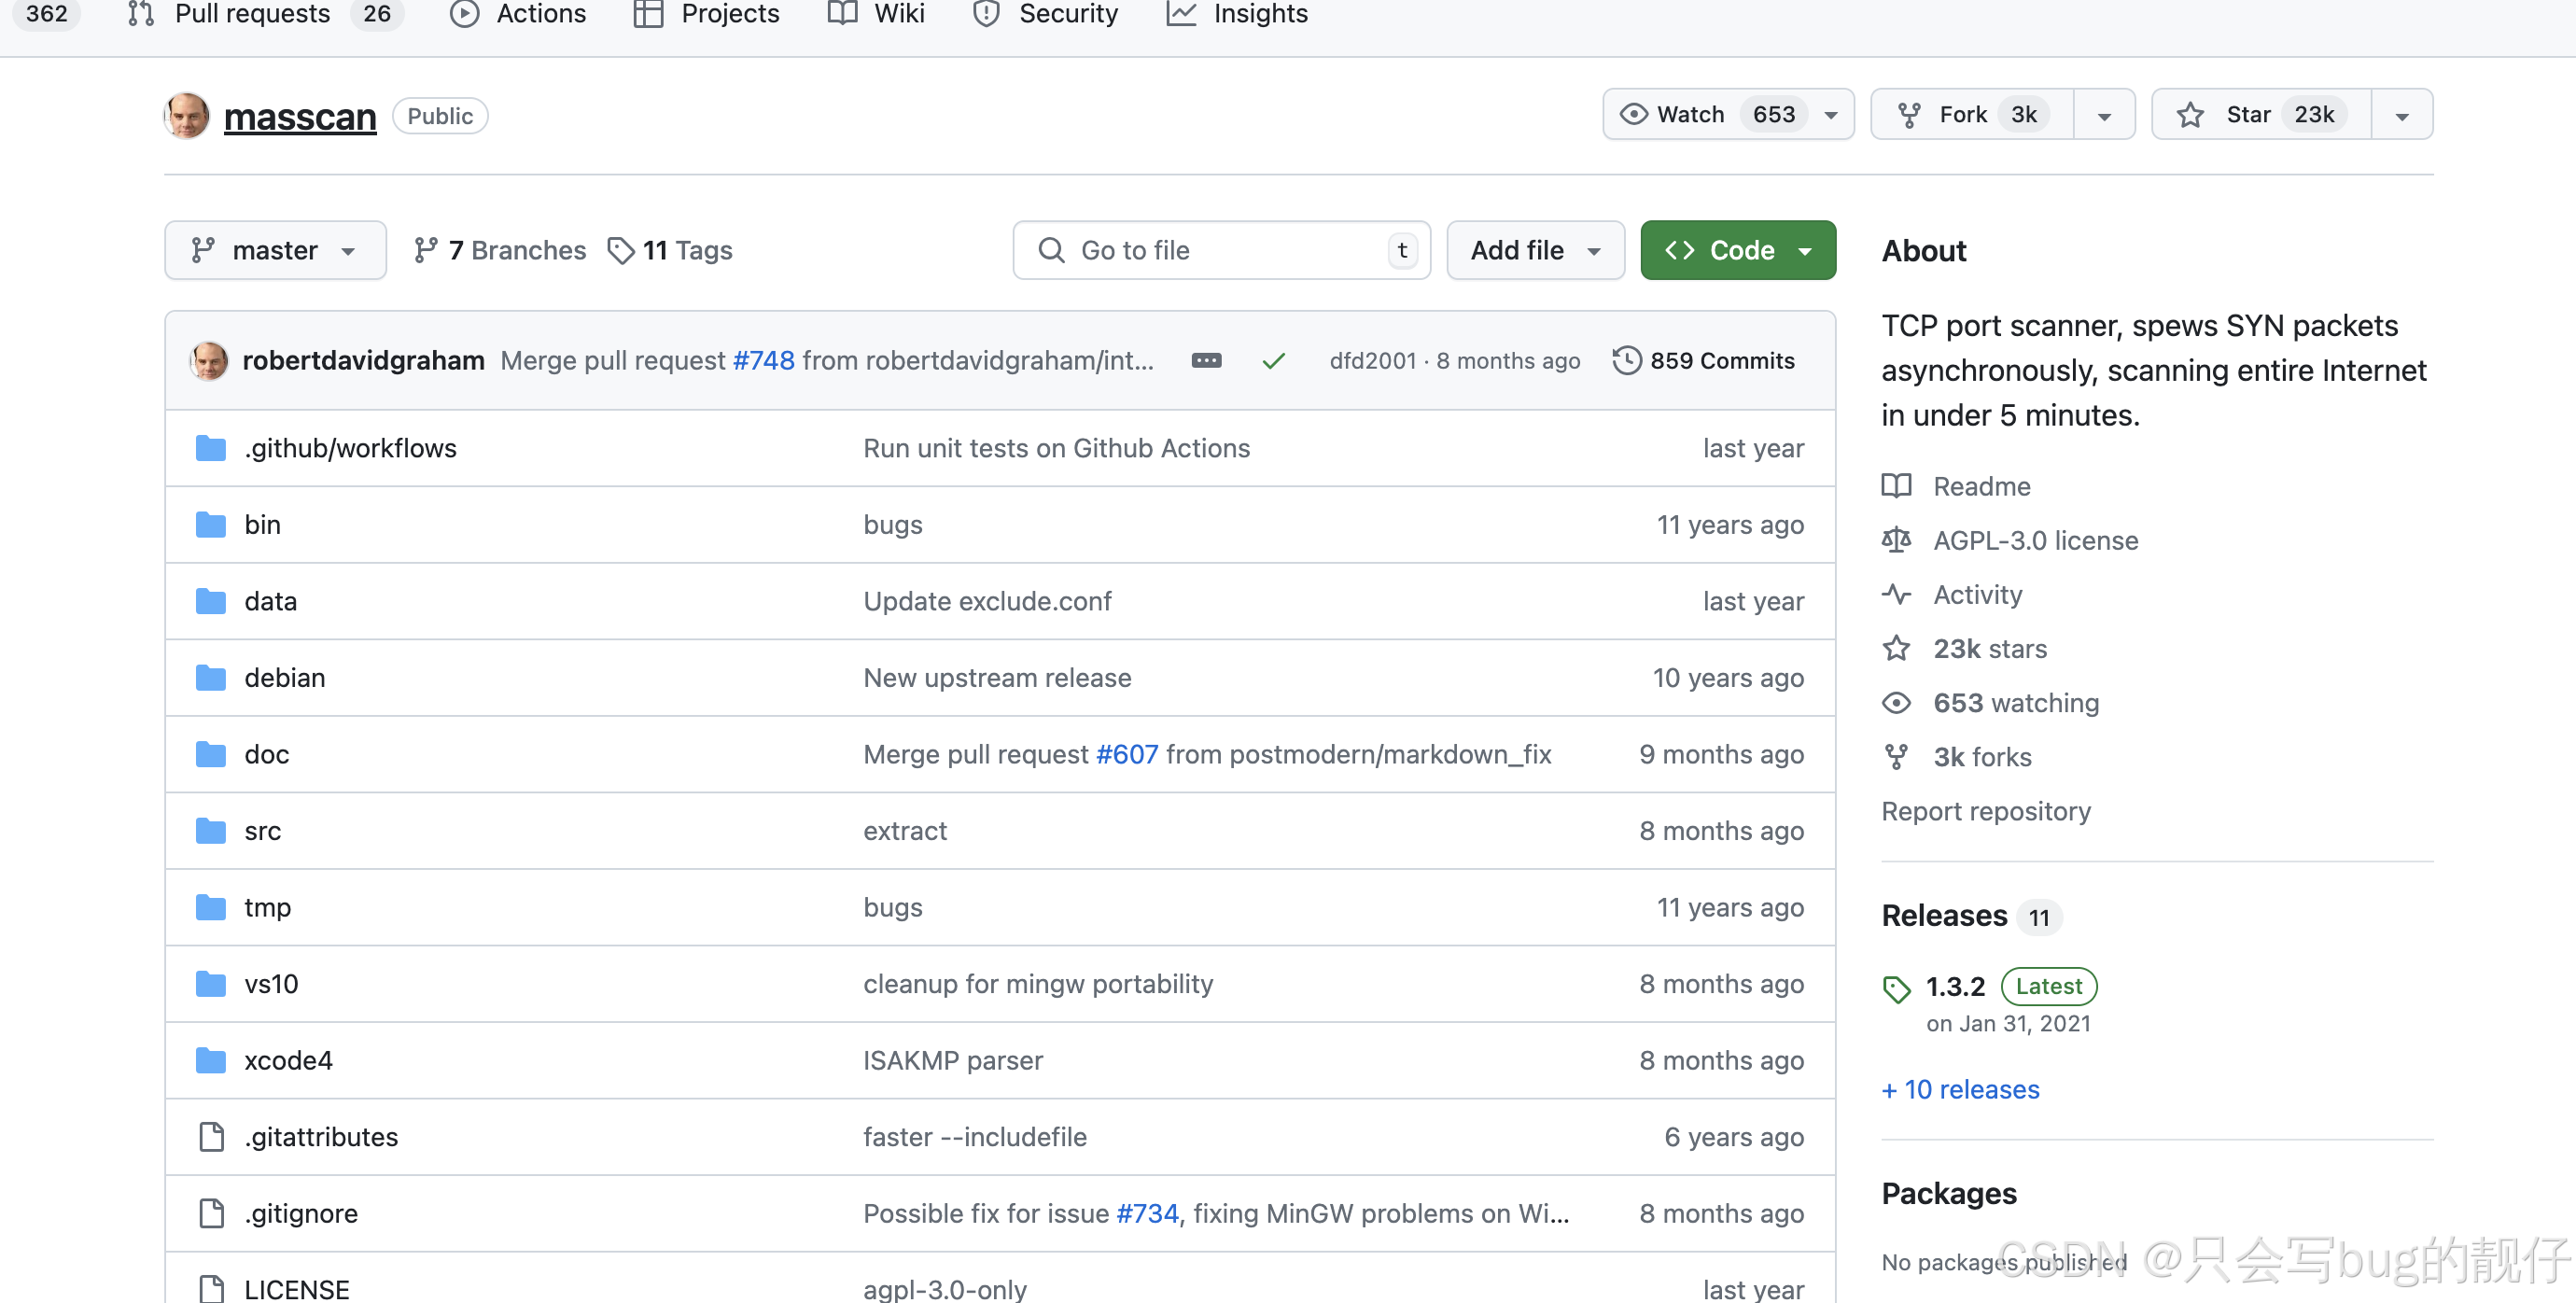Open commit dfd2001
Screen dimensions: 2576x1303
click(1373, 360)
